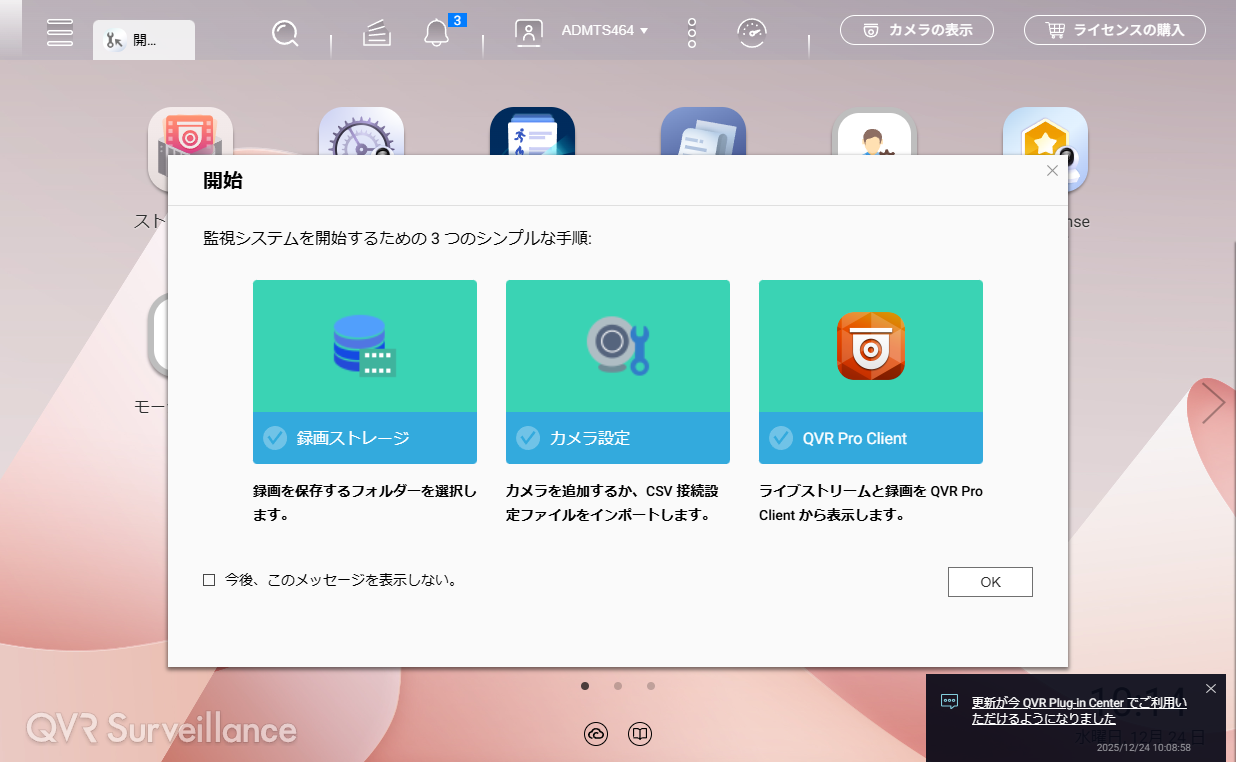Image resolution: width=1236 pixels, height=762 pixels.
Task: Click the 3 つのシンプルな手順 heading text
Action: coord(397,240)
